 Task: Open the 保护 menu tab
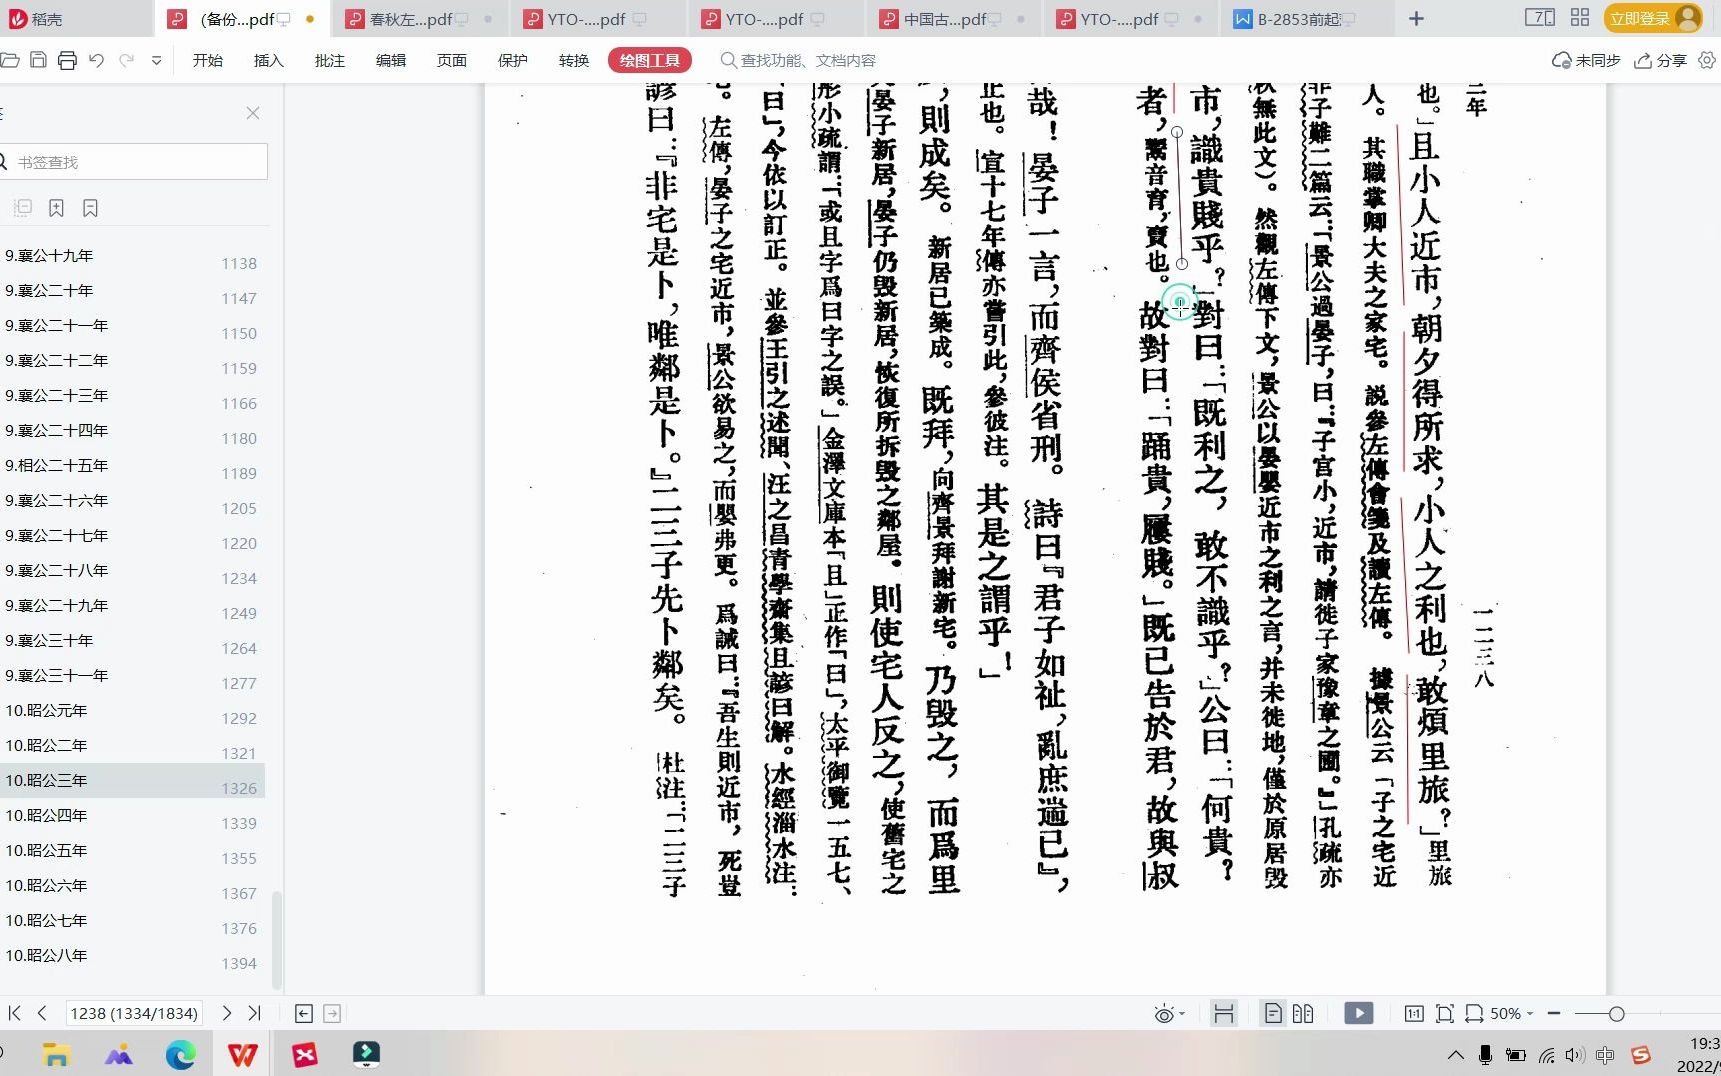pos(513,61)
